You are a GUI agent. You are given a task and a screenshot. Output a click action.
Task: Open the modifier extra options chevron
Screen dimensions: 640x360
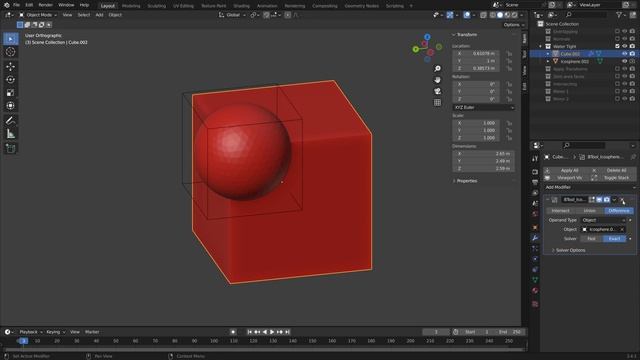coord(614,200)
